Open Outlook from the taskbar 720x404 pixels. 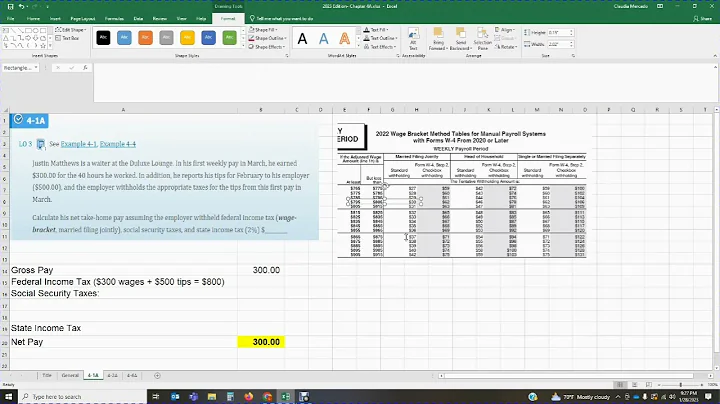(175, 397)
